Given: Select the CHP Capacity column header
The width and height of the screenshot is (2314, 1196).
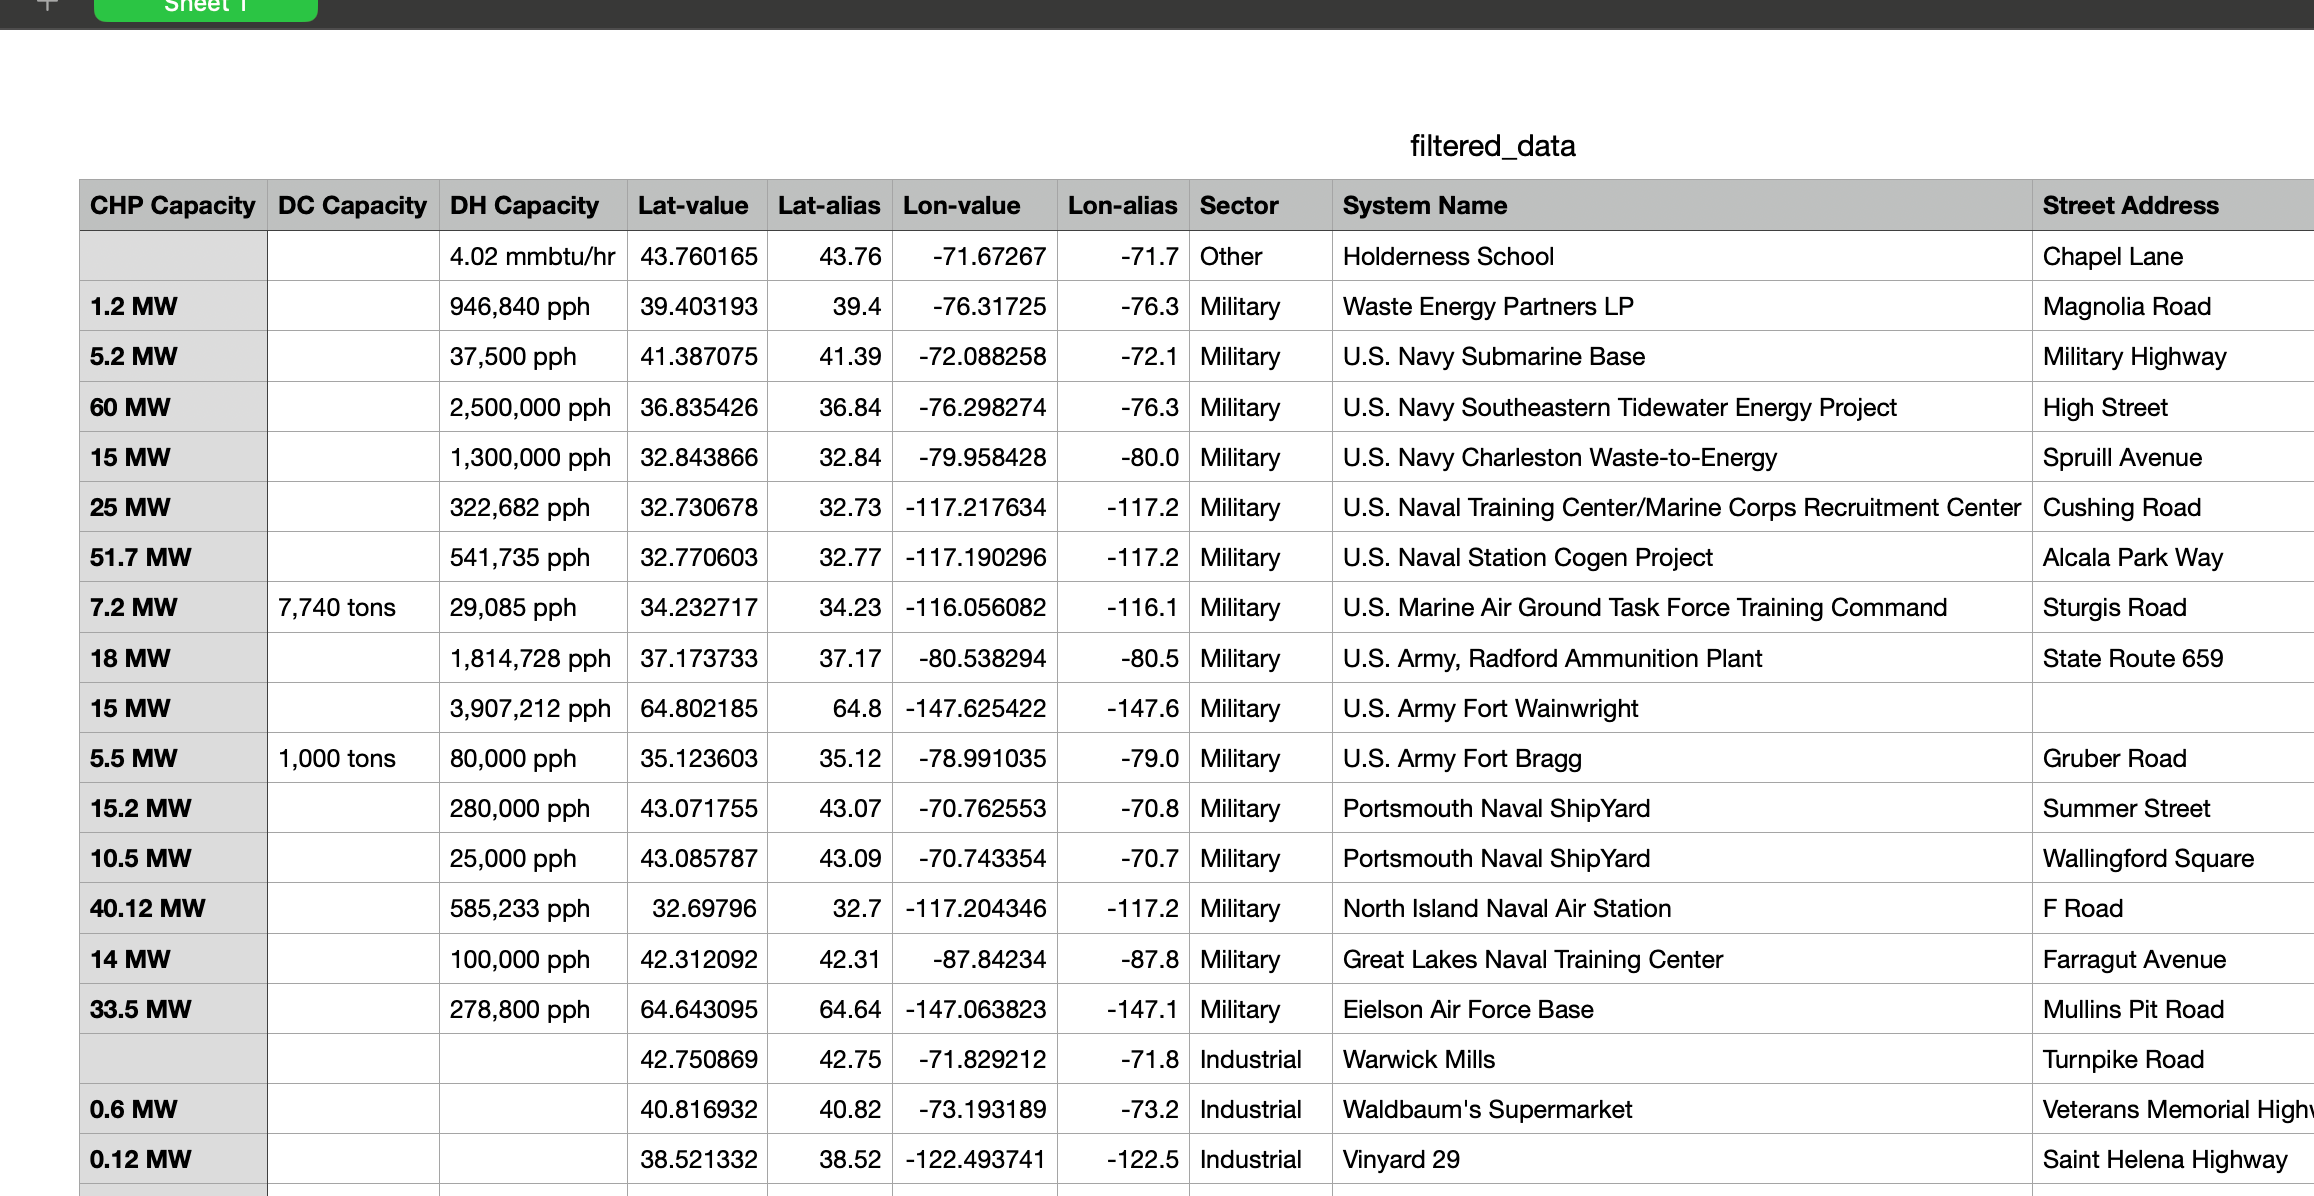Looking at the screenshot, I should tap(173, 205).
